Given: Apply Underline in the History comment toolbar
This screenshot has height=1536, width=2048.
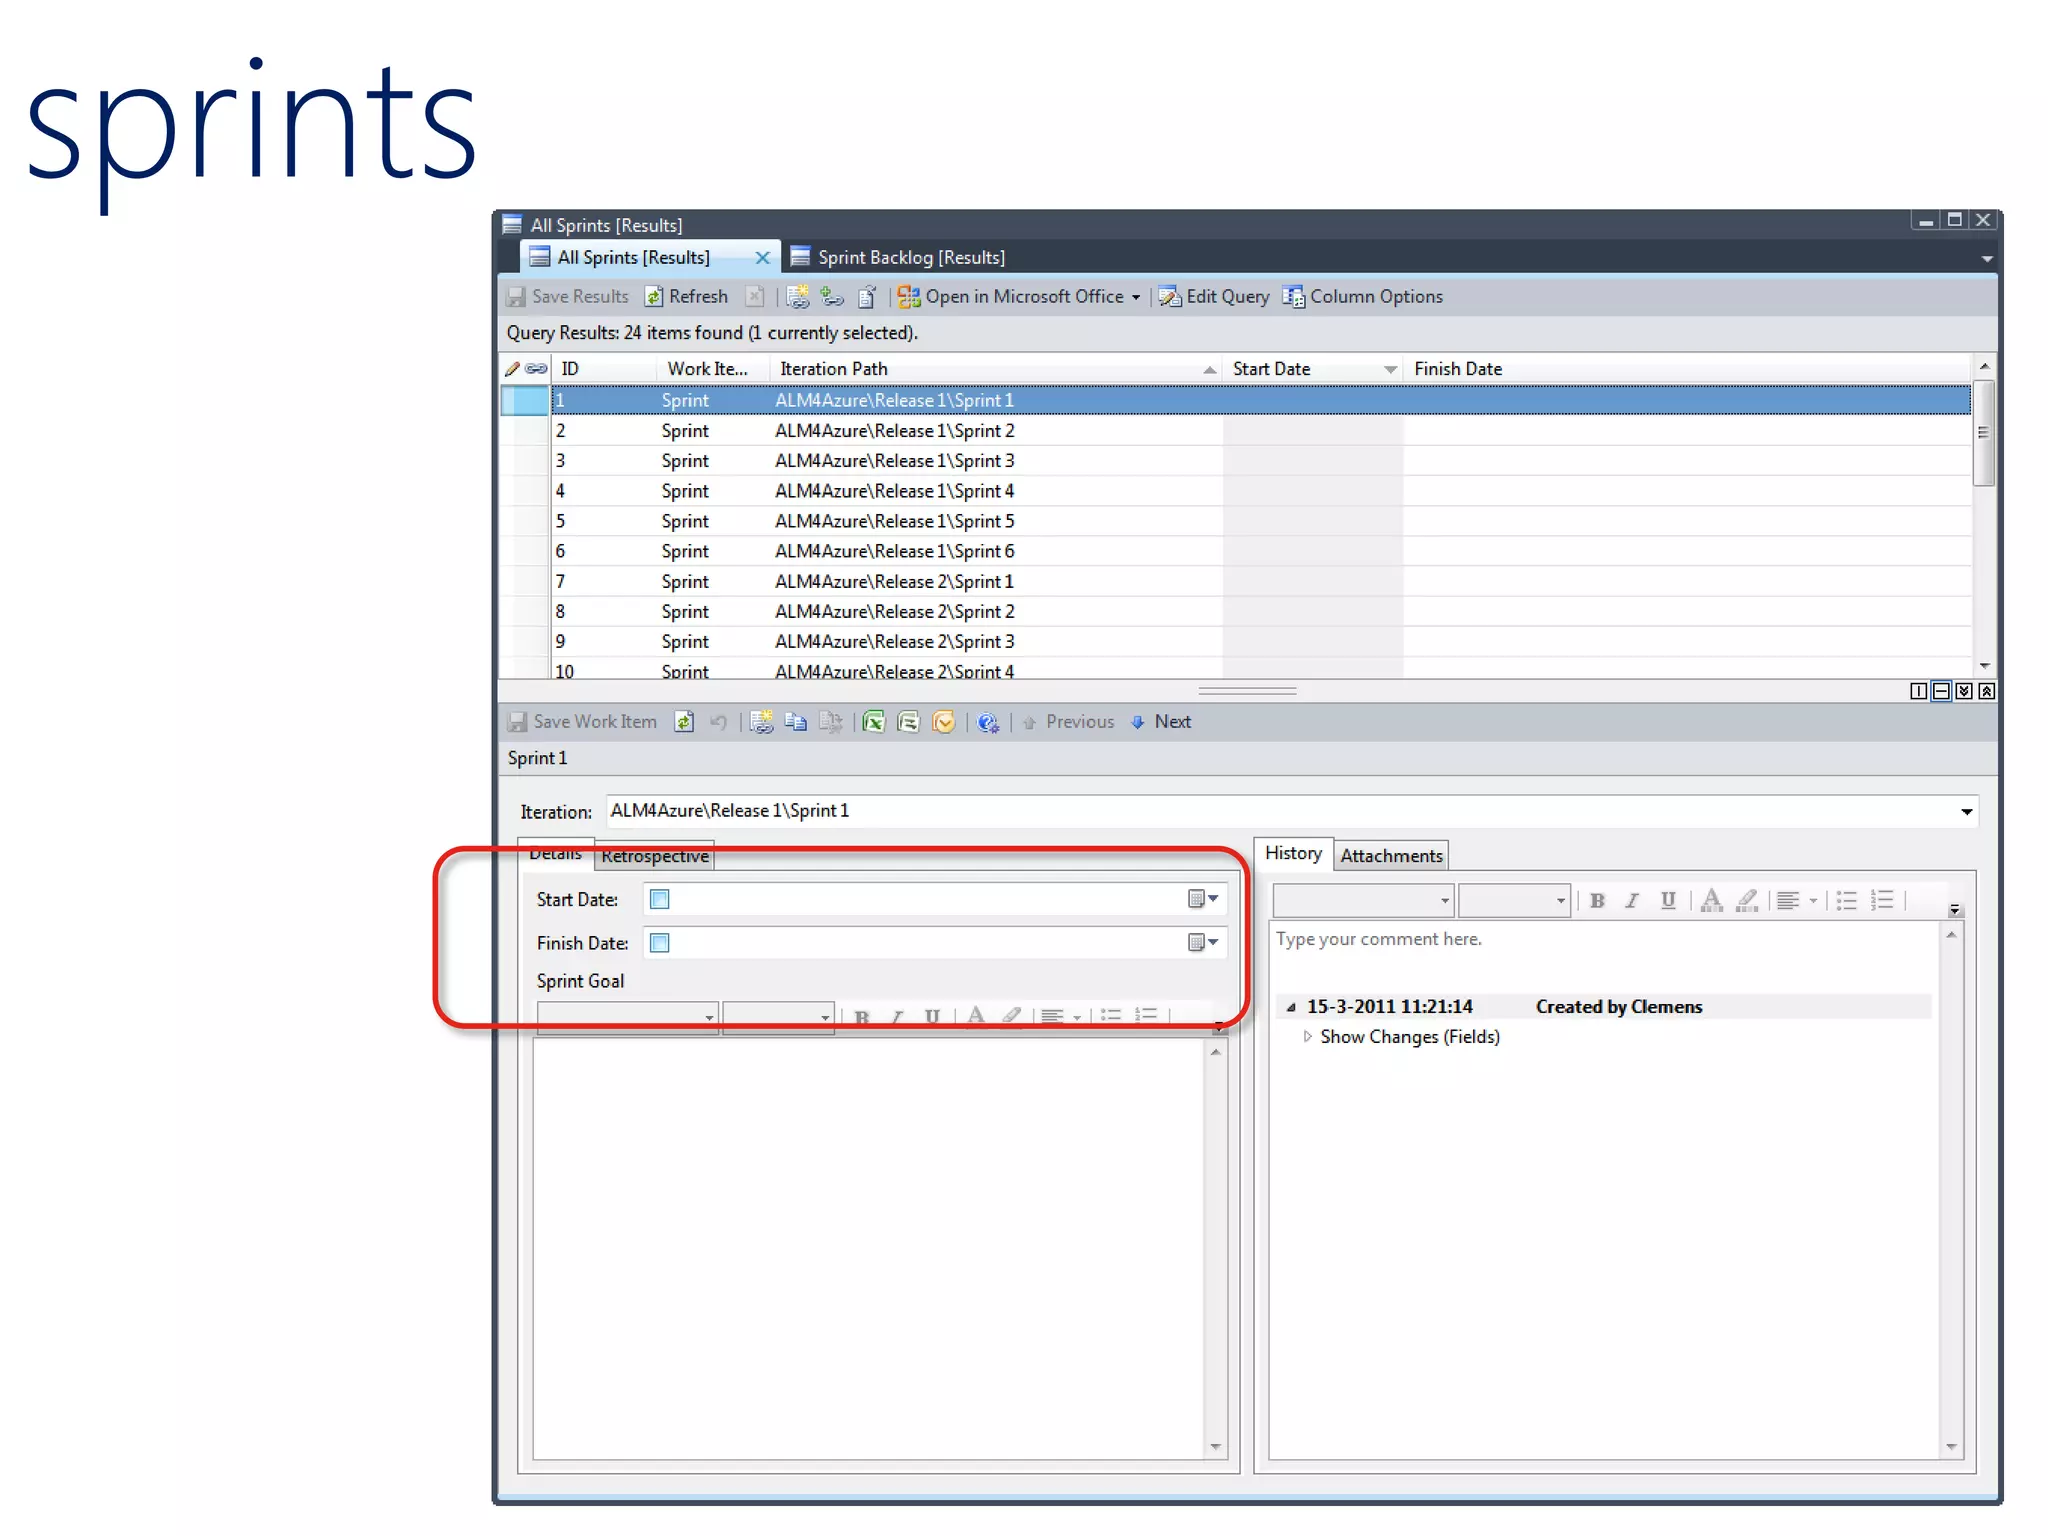Looking at the screenshot, I should (1667, 900).
